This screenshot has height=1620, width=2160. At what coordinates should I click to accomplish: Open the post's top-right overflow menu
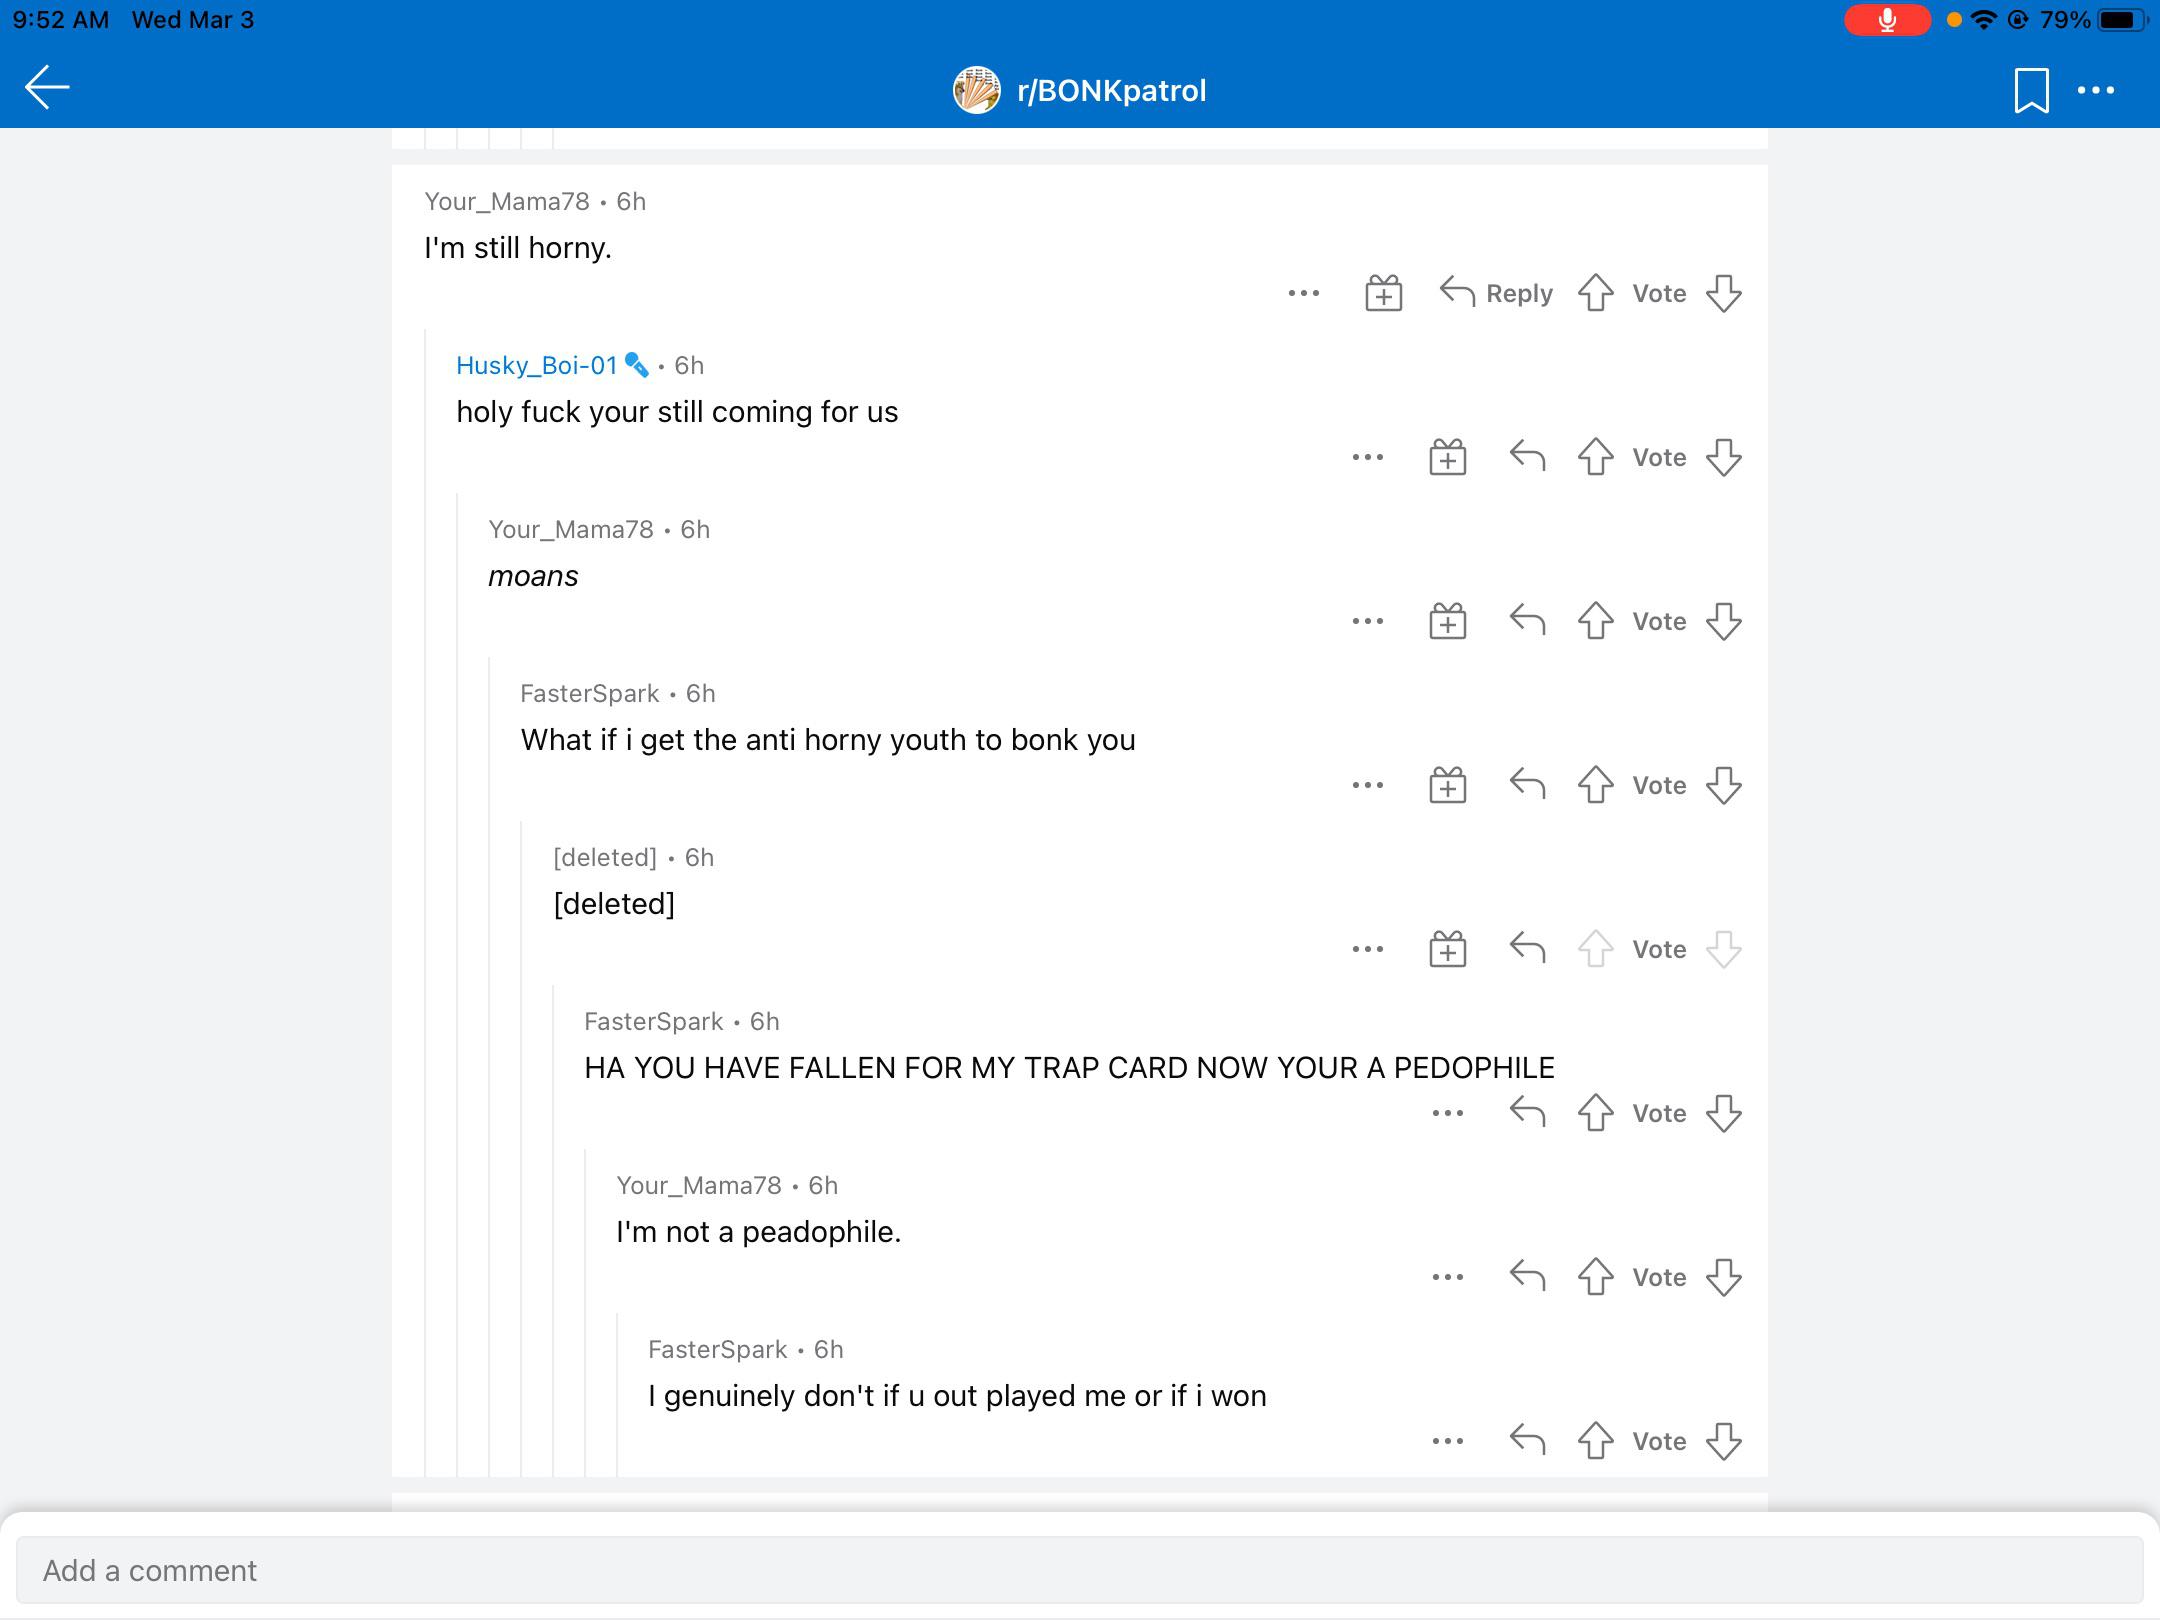click(2096, 90)
